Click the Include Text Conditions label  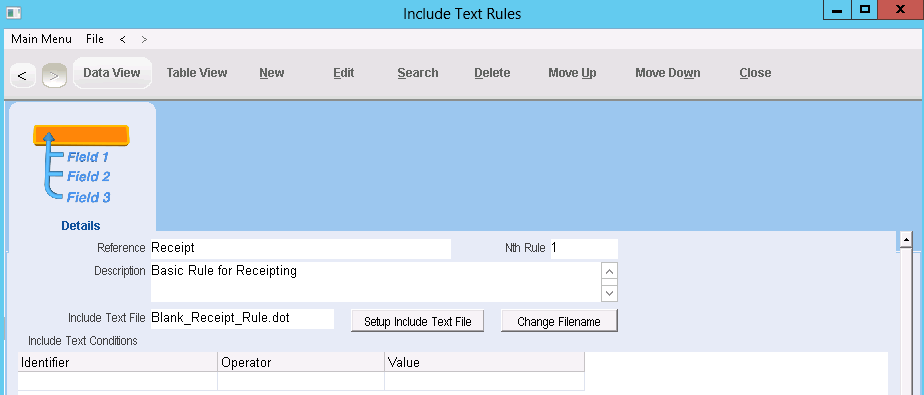(82, 341)
